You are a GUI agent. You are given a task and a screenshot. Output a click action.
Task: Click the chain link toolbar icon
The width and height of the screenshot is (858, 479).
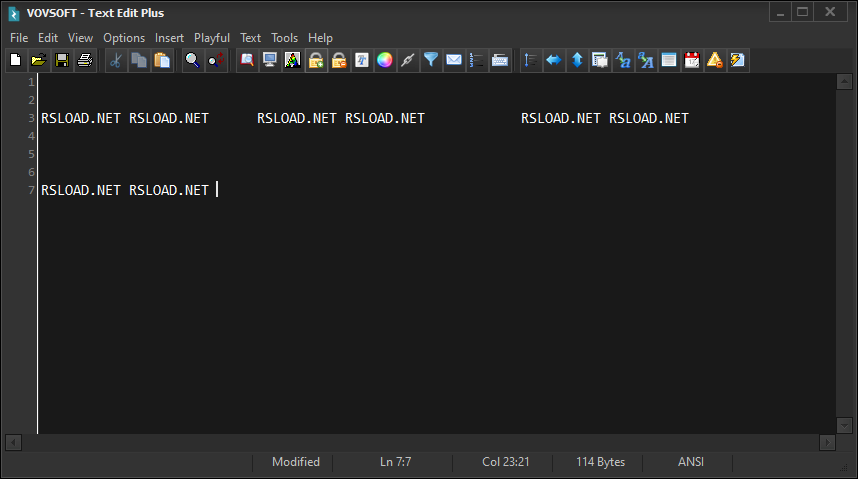point(408,60)
